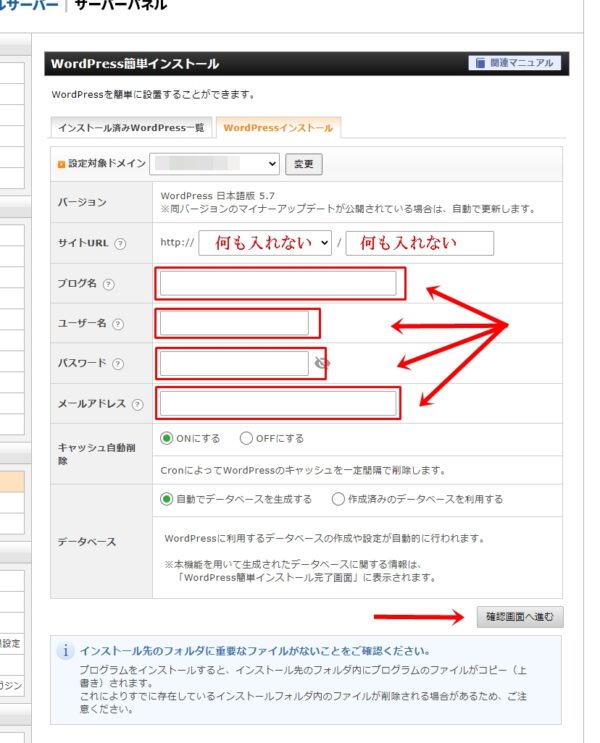Focus the ユーザー名 text field

pos(234,323)
